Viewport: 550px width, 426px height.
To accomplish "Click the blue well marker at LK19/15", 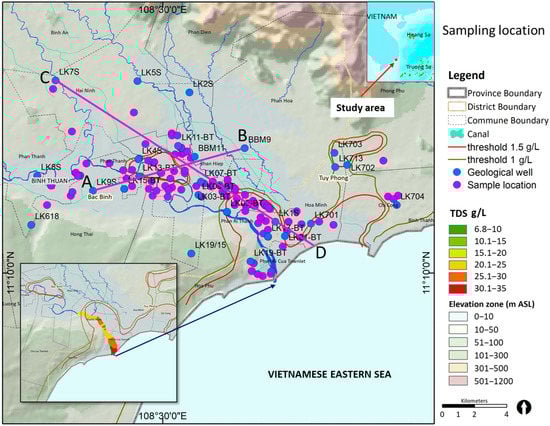I will point(191,253).
